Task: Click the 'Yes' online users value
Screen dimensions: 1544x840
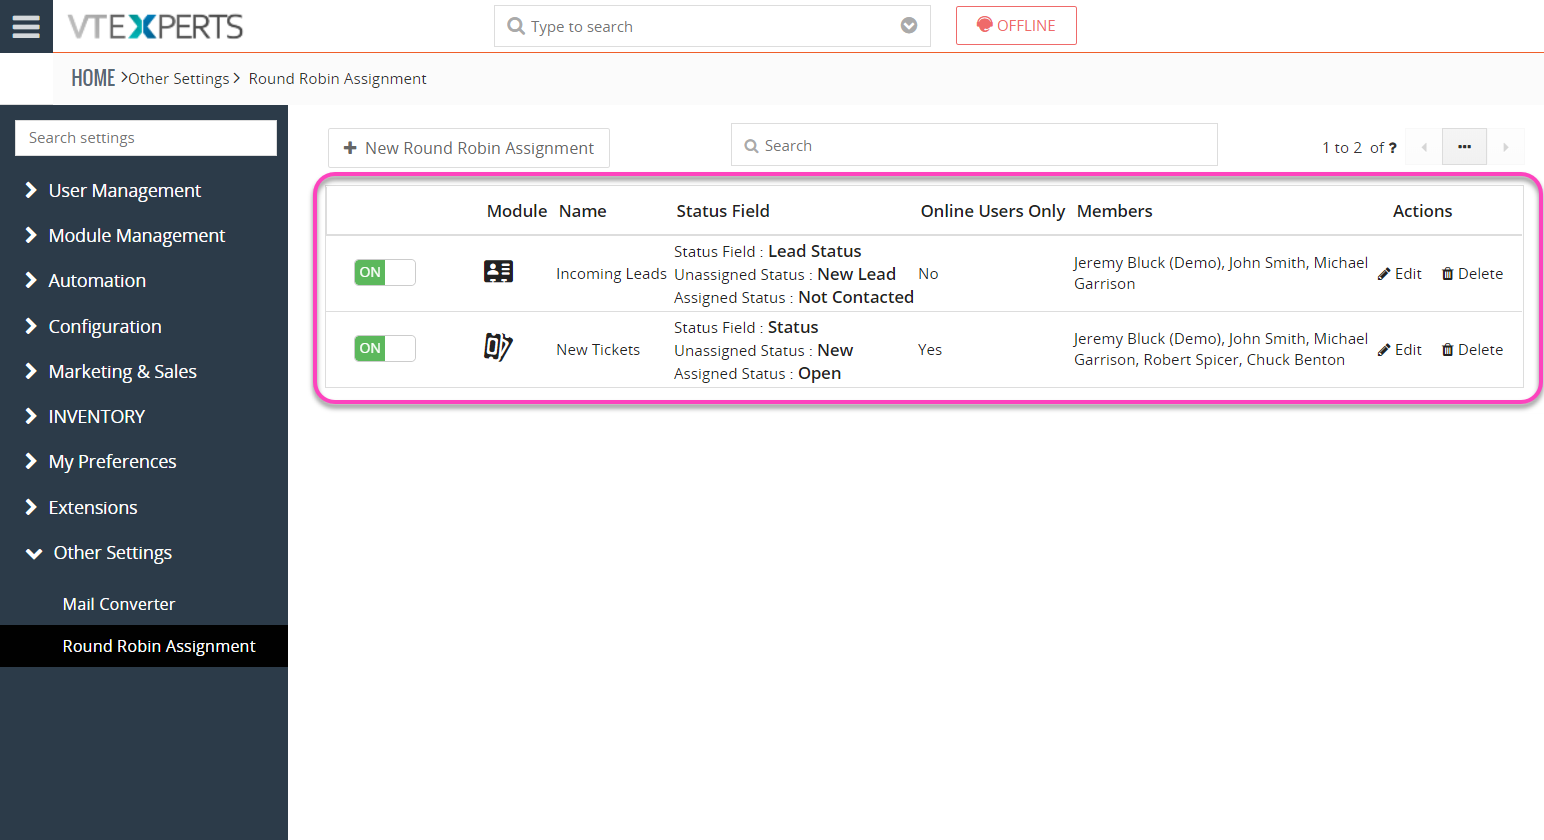Action: tap(930, 350)
